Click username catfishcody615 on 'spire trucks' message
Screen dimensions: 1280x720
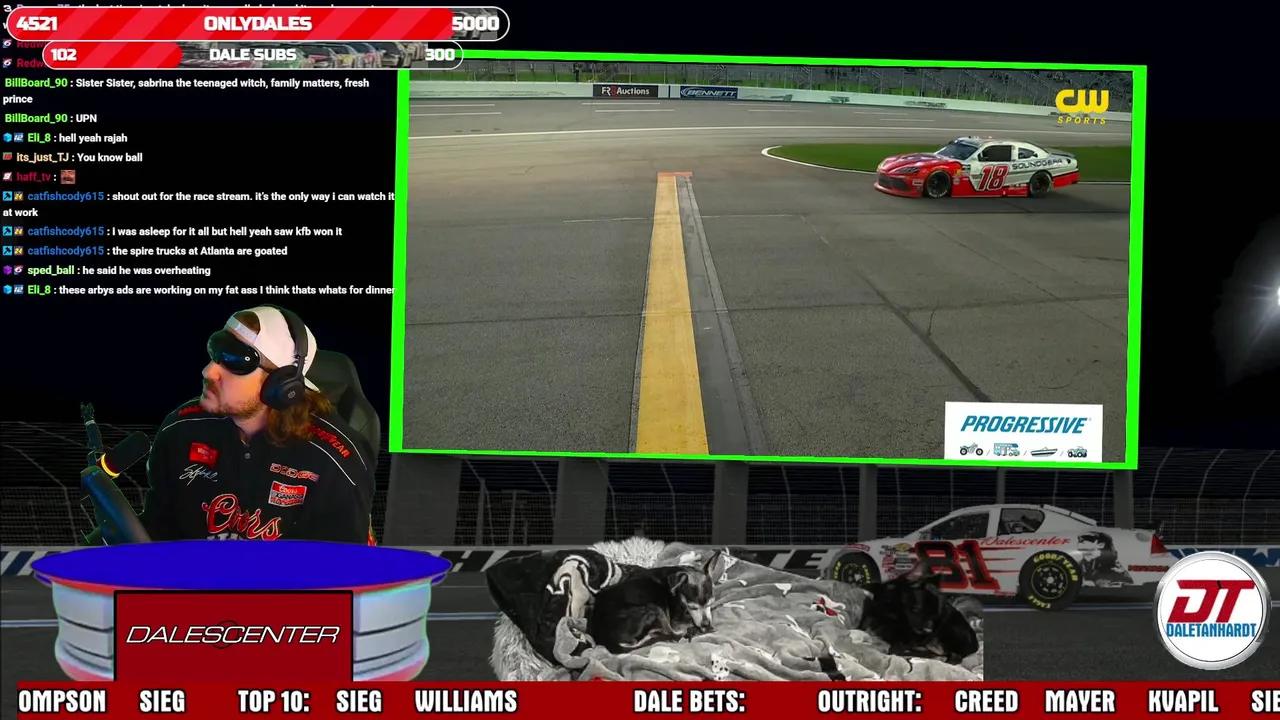[x=65, y=251]
